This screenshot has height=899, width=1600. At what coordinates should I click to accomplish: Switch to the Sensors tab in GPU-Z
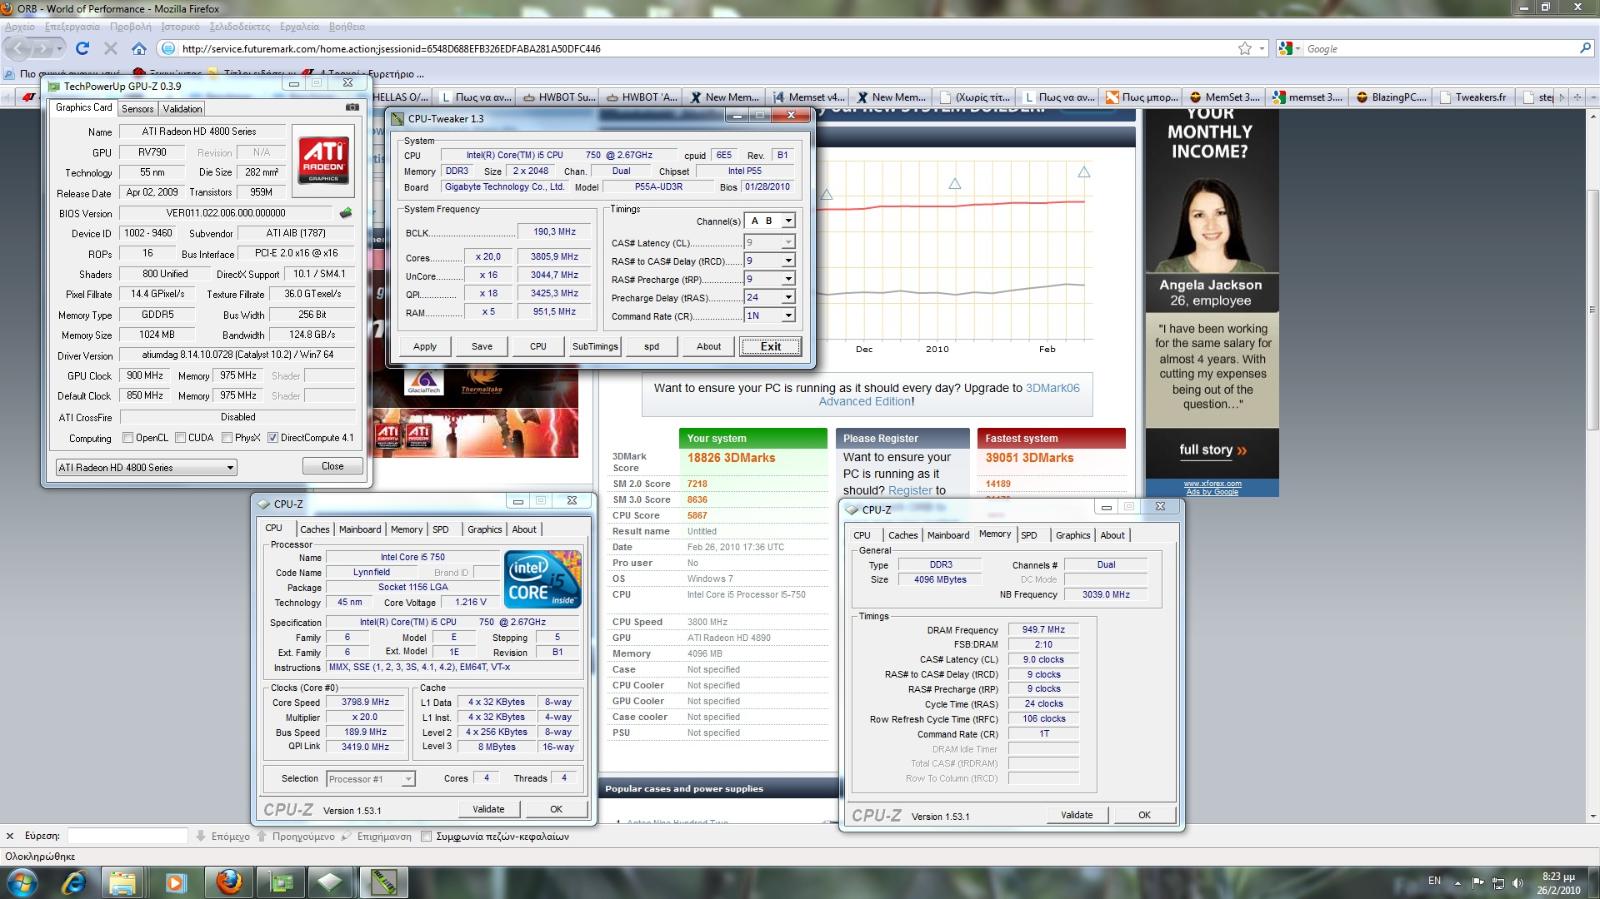(x=138, y=109)
